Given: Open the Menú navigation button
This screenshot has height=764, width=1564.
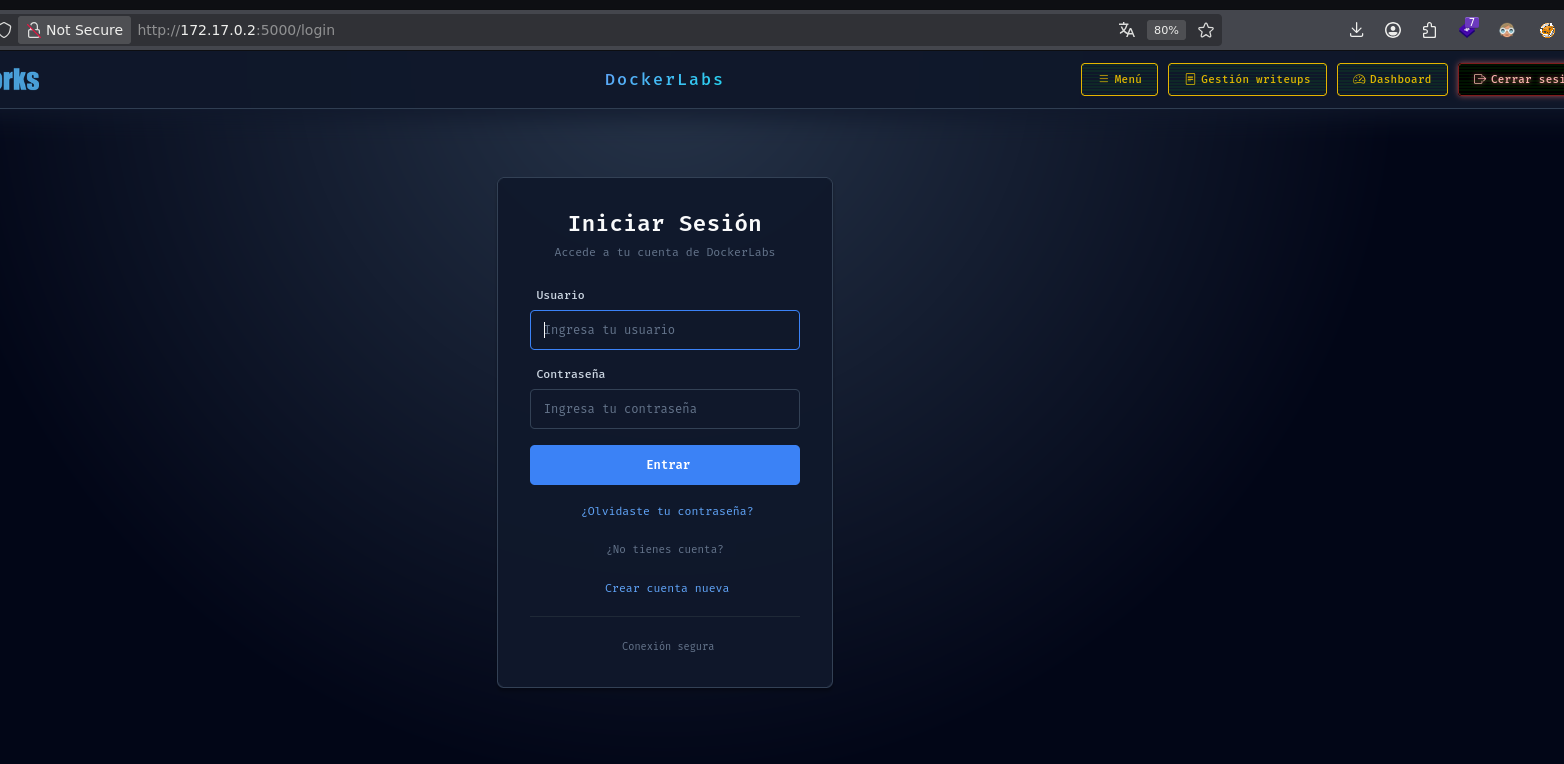Looking at the screenshot, I should [1119, 79].
